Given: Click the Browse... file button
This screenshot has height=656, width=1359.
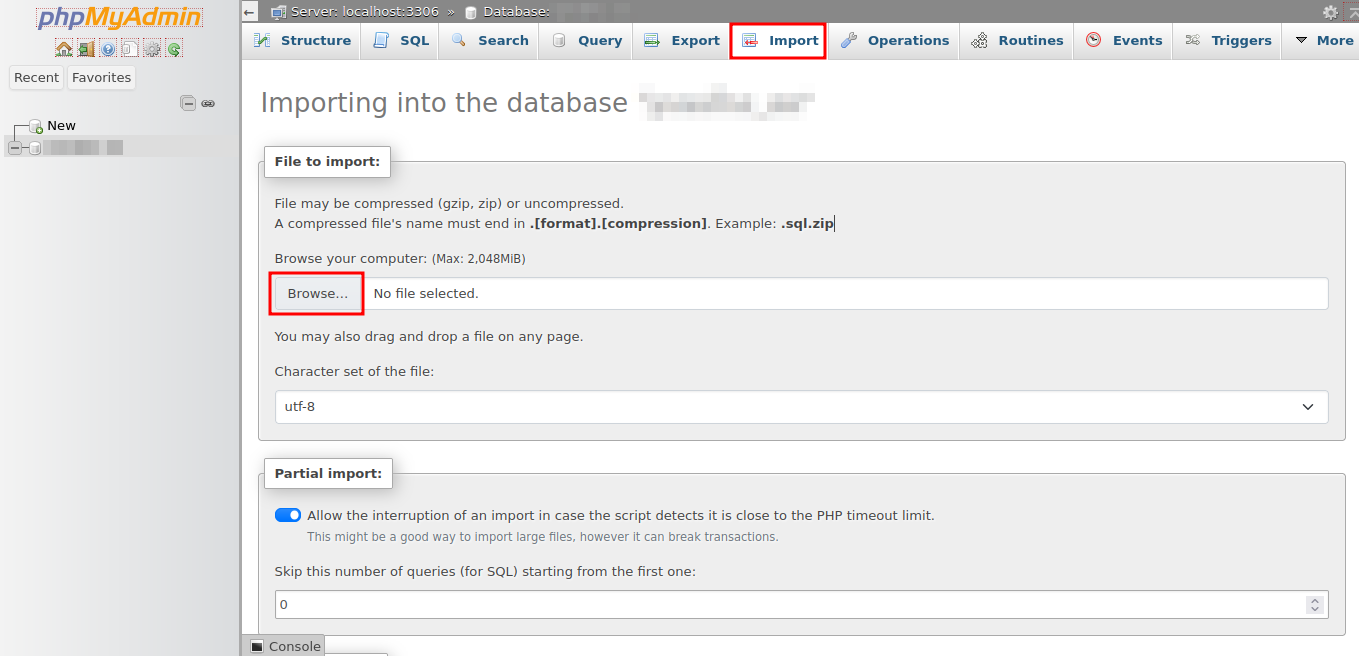Looking at the screenshot, I should pyautogui.click(x=317, y=294).
